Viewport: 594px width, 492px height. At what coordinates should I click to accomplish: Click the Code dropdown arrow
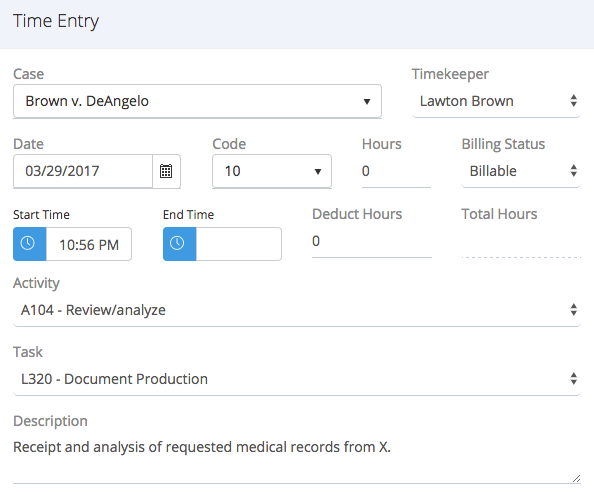coord(317,172)
